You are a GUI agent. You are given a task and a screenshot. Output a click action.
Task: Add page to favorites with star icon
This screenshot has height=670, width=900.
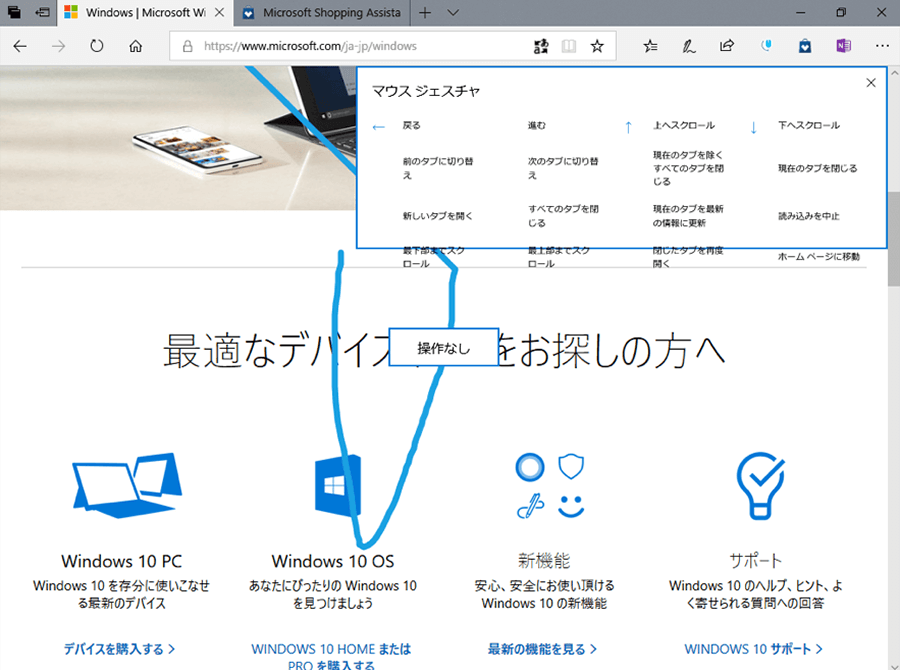coord(597,46)
